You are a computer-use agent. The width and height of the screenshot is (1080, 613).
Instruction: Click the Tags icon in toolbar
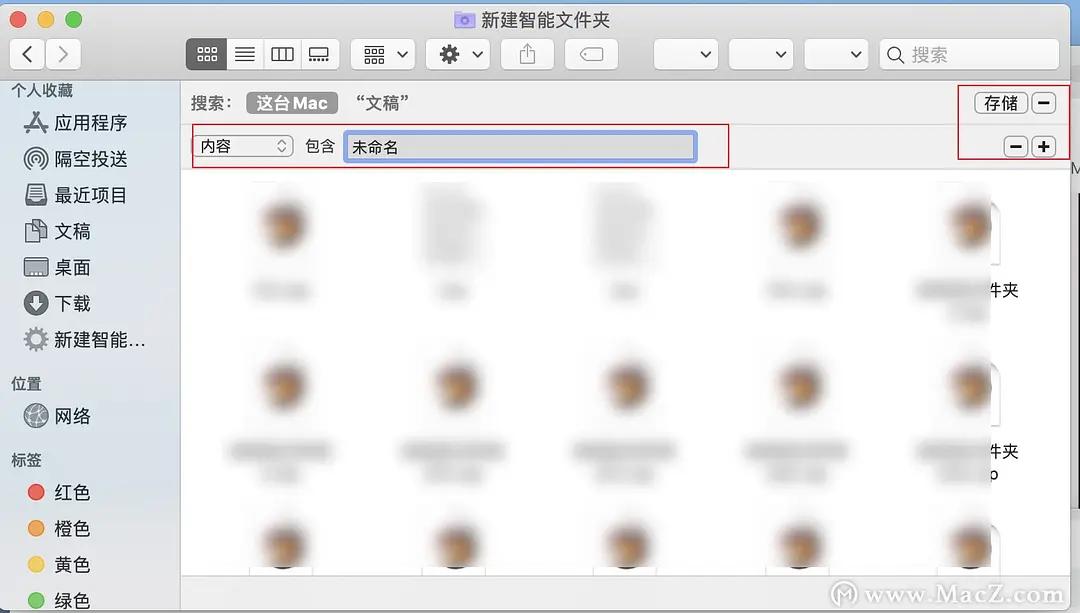[x=591, y=54]
